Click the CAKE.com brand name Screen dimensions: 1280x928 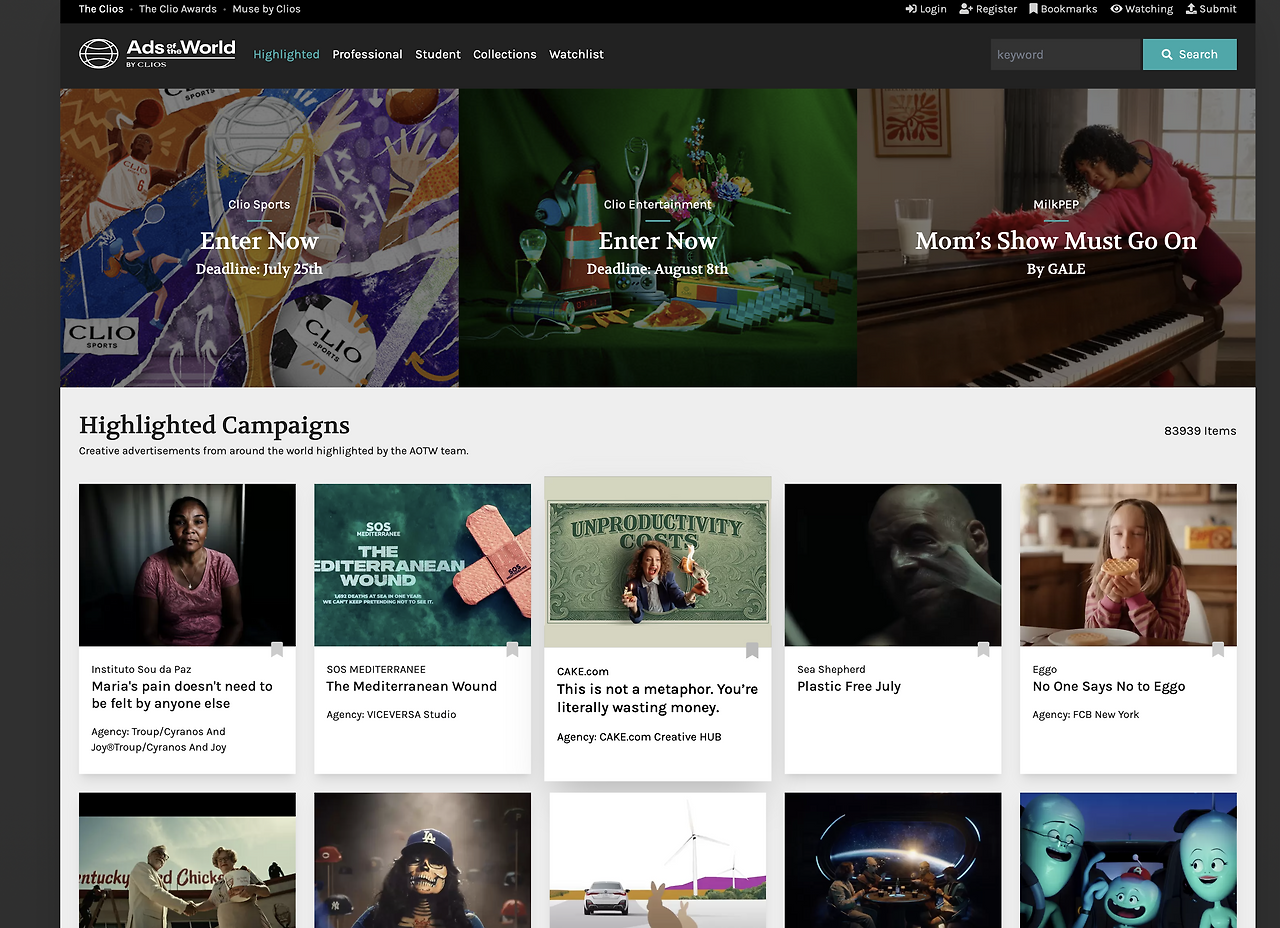[583, 671]
